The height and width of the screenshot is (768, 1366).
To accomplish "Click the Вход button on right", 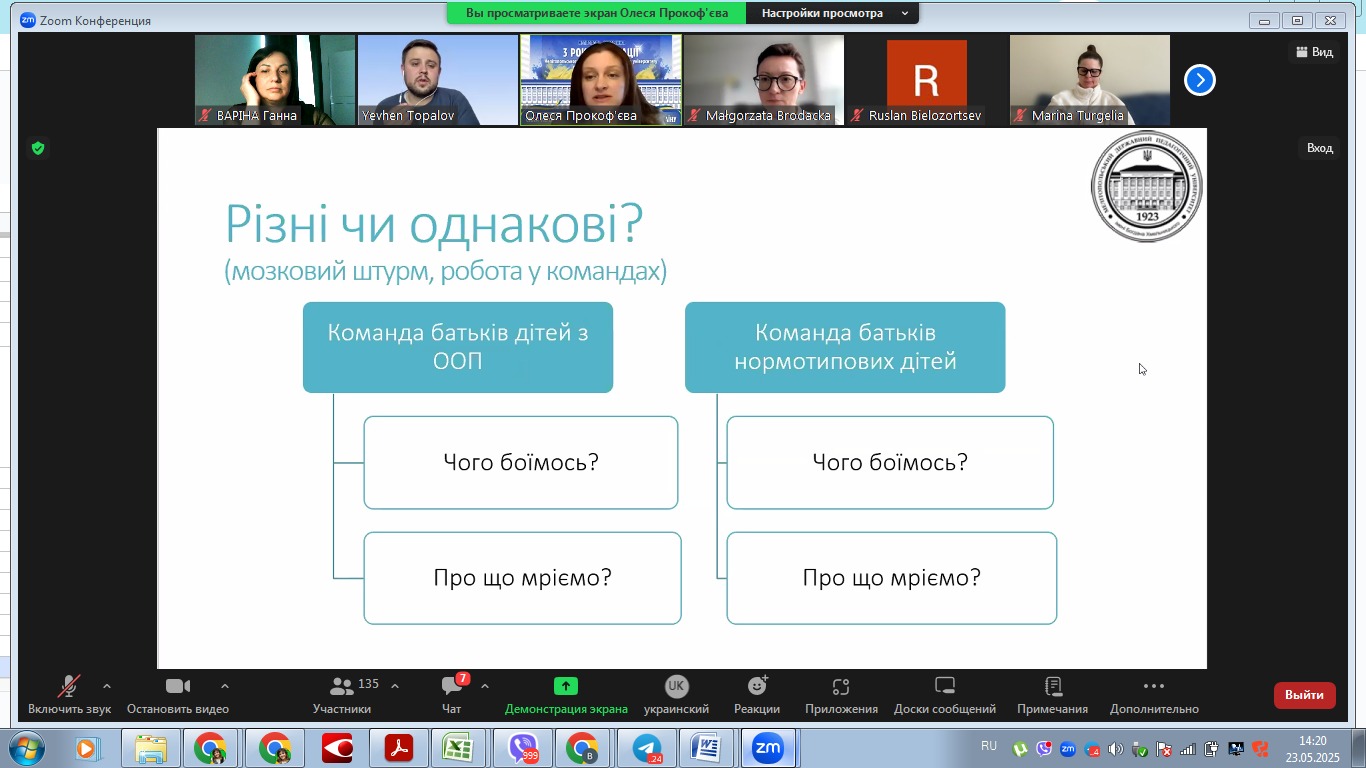I will click(1319, 148).
